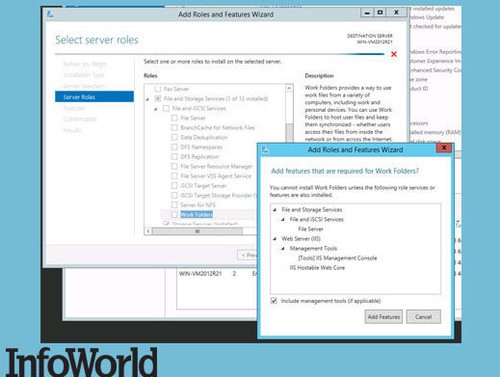Click Customer Experience entry in Server Manager
Screen dimensions: 500x377
[x=435, y=61]
